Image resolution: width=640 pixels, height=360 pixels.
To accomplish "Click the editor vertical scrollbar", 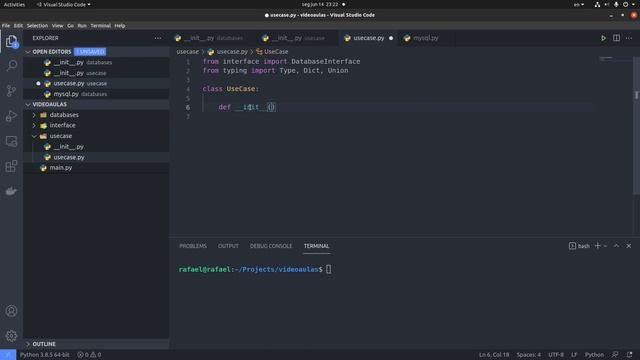I will [636, 127].
